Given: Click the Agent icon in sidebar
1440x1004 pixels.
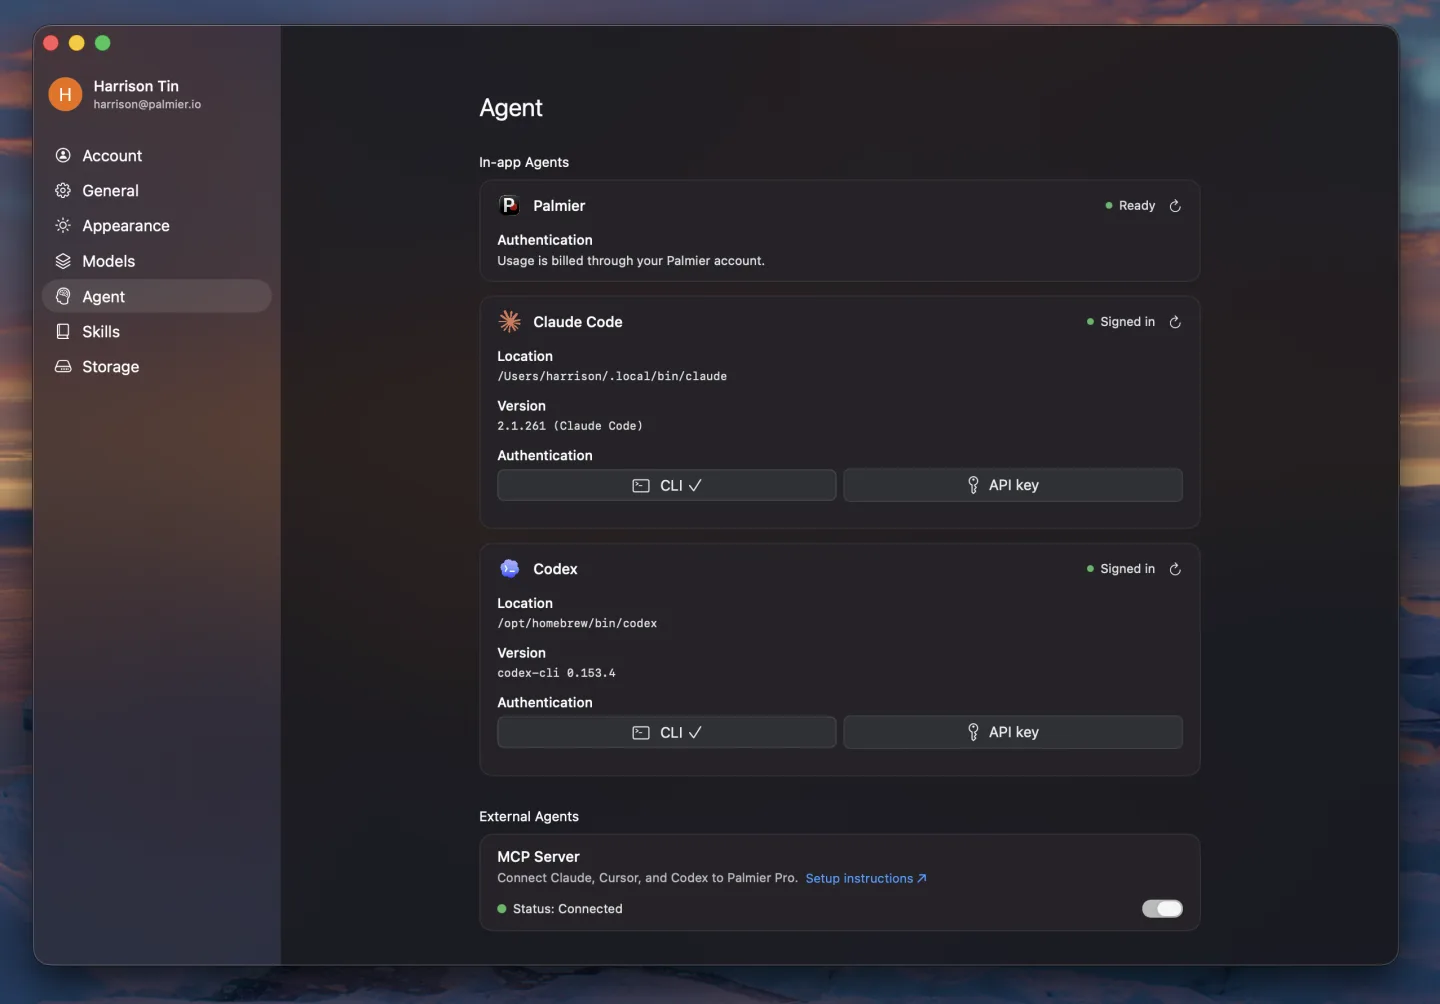Looking at the screenshot, I should pyautogui.click(x=63, y=297).
